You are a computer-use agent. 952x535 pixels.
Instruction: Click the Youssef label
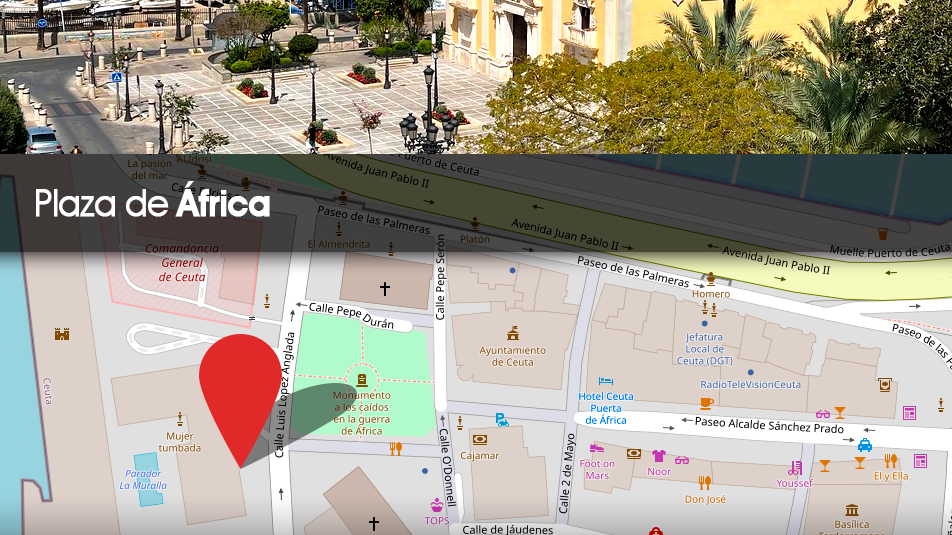pos(794,483)
